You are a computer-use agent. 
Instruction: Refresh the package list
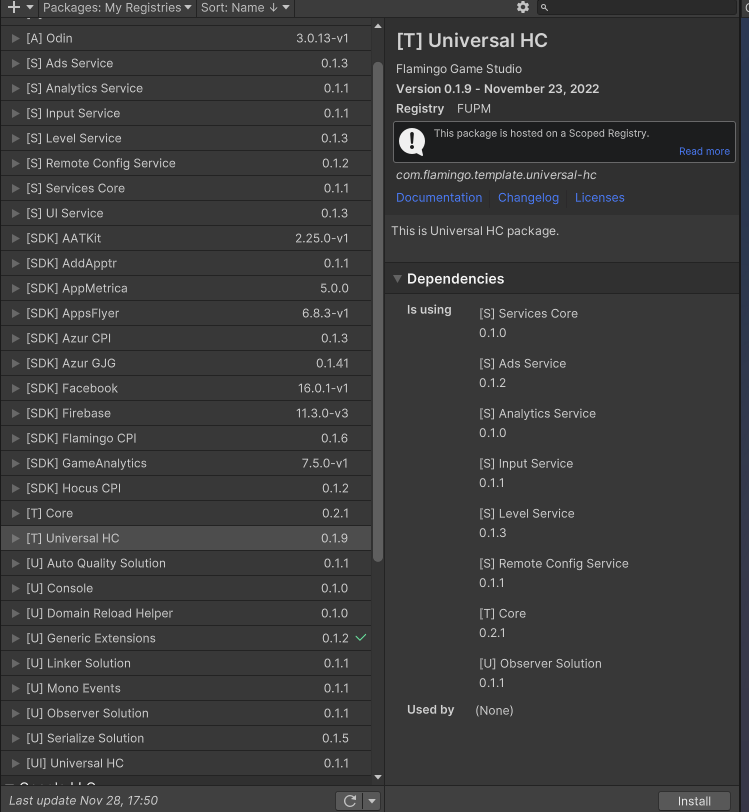click(350, 801)
